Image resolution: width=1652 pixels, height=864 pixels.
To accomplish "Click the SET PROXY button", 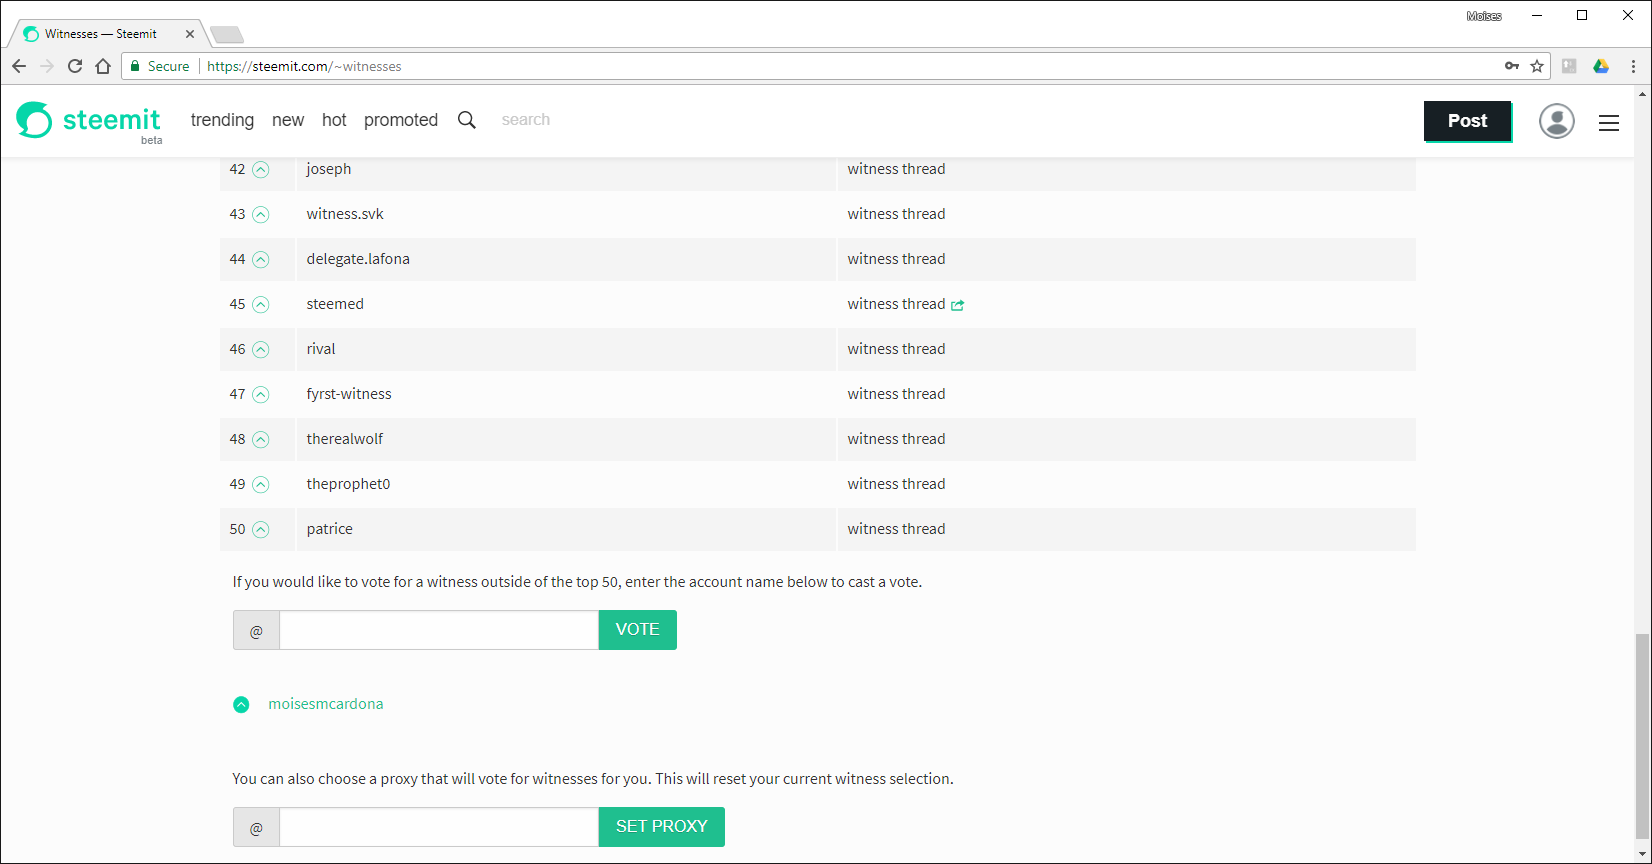I will coord(662,827).
